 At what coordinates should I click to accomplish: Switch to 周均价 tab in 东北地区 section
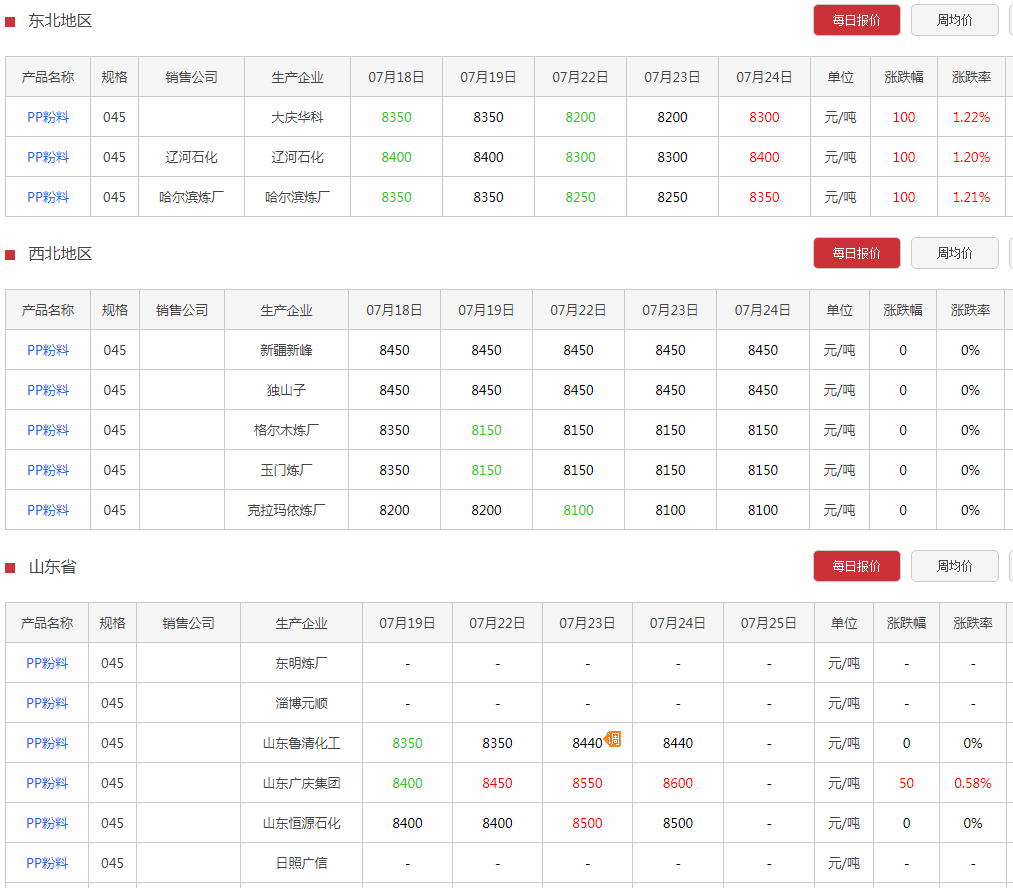[x=954, y=20]
